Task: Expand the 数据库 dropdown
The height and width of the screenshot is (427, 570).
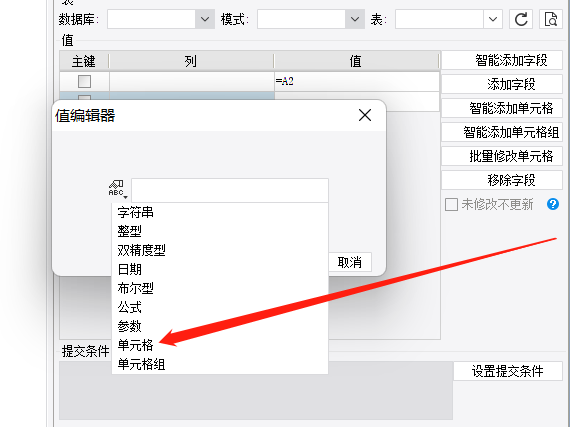Action: (205, 19)
